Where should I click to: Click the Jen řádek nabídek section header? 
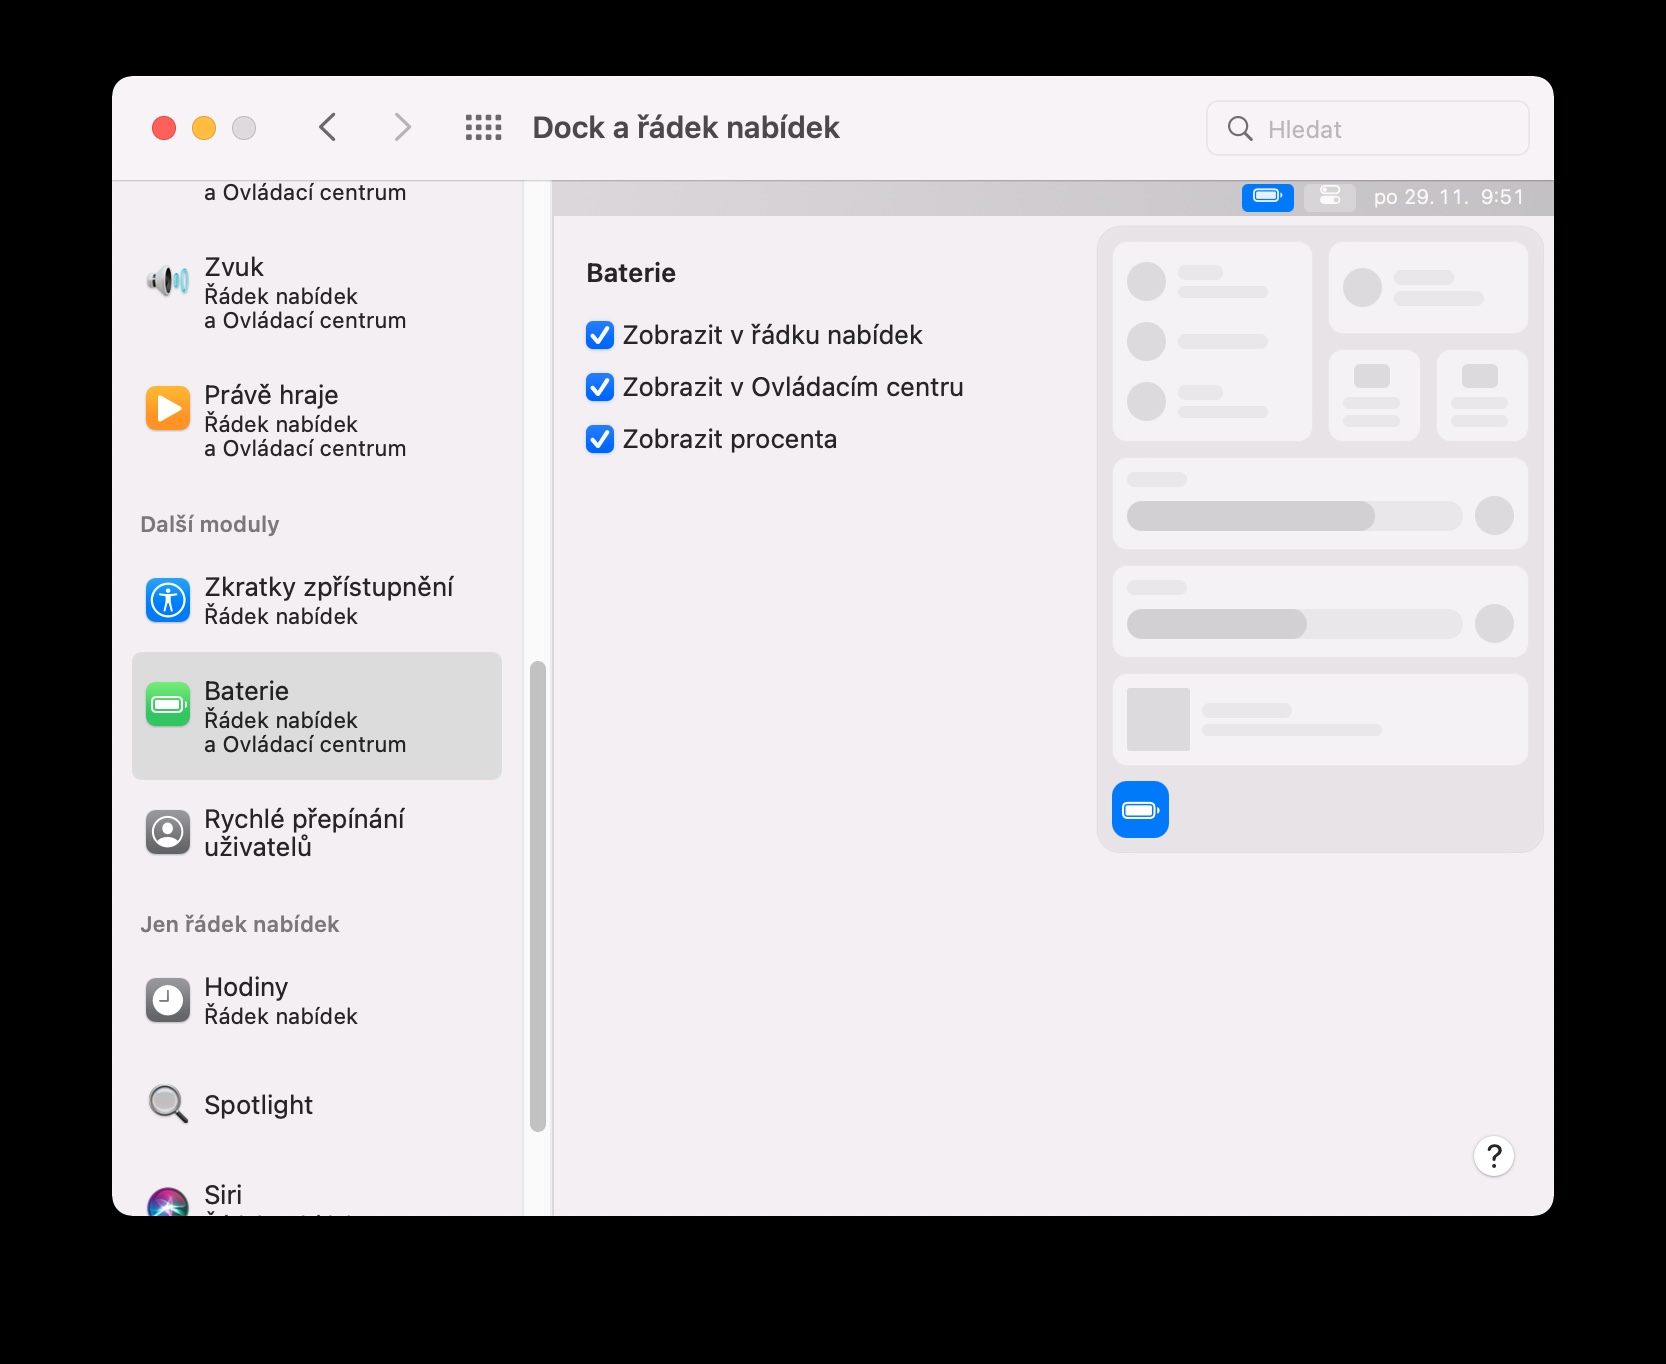click(240, 924)
